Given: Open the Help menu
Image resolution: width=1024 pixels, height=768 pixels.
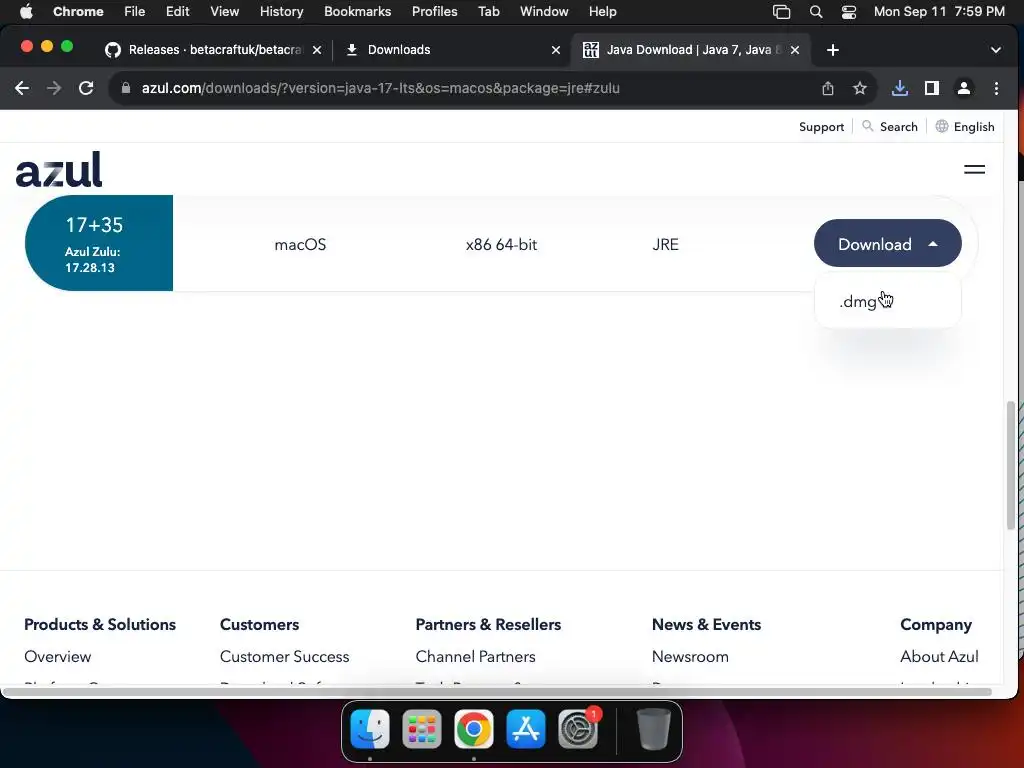Looking at the screenshot, I should coord(602,12).
